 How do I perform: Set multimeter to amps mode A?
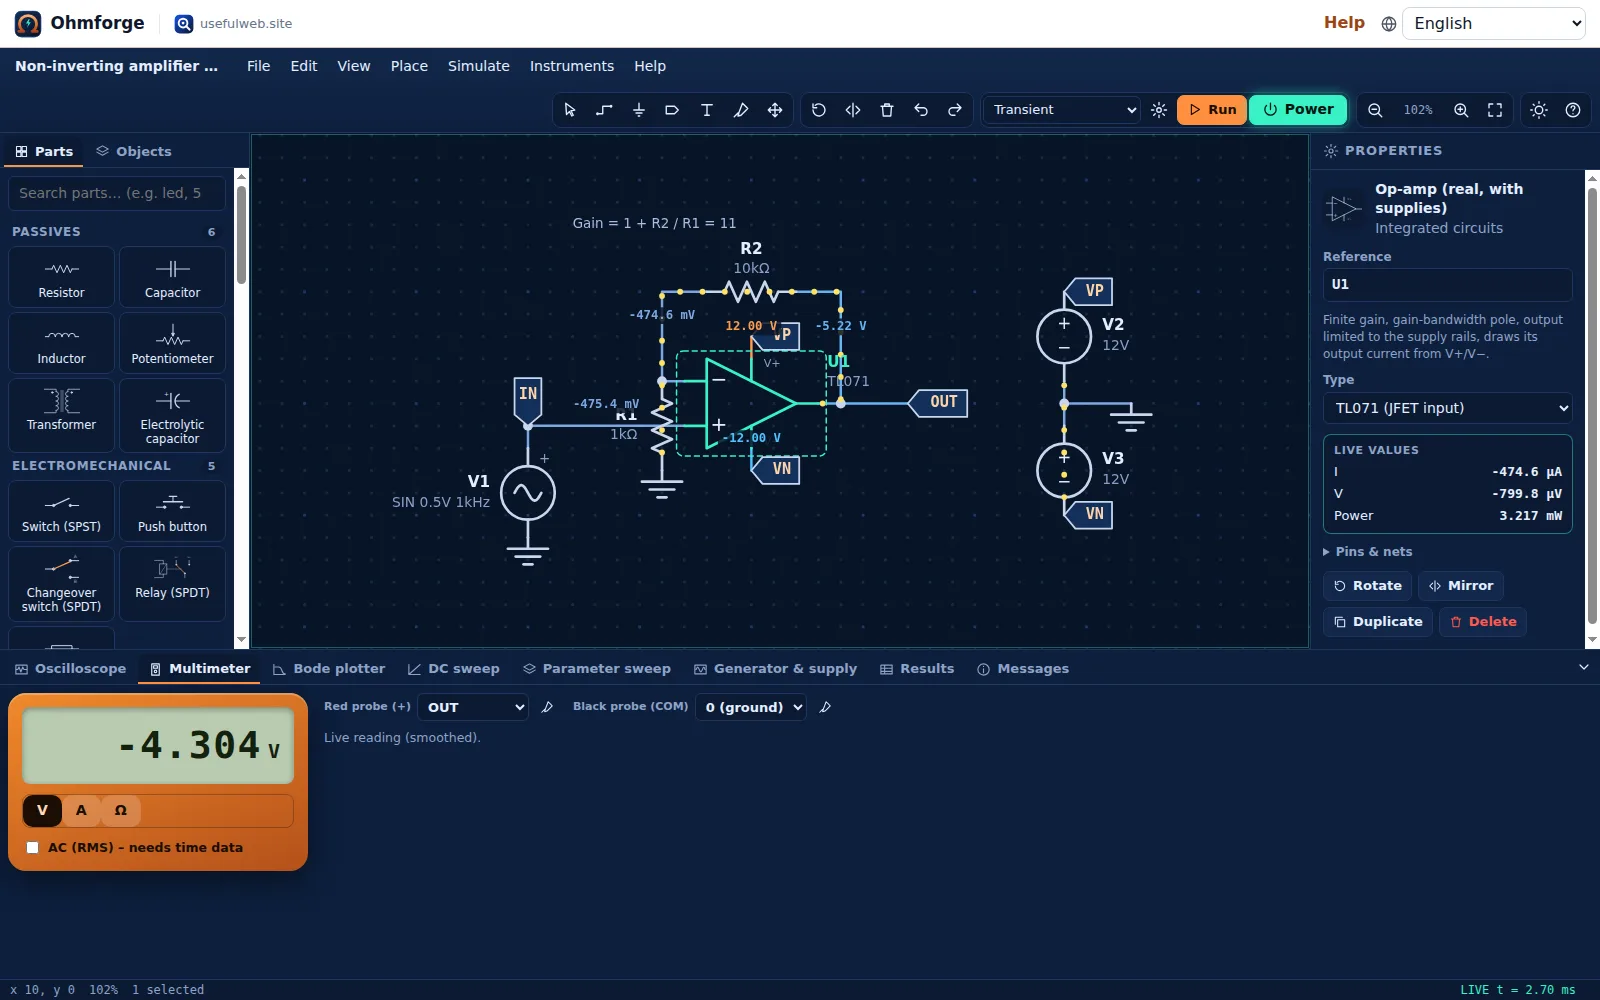point(81,810)
